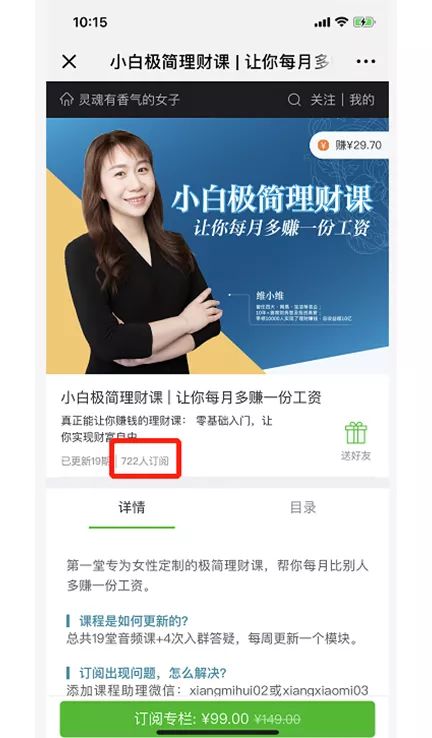Tap the 722人订阅 subscriber count
The image size is (432, 738).
(145, 461)
